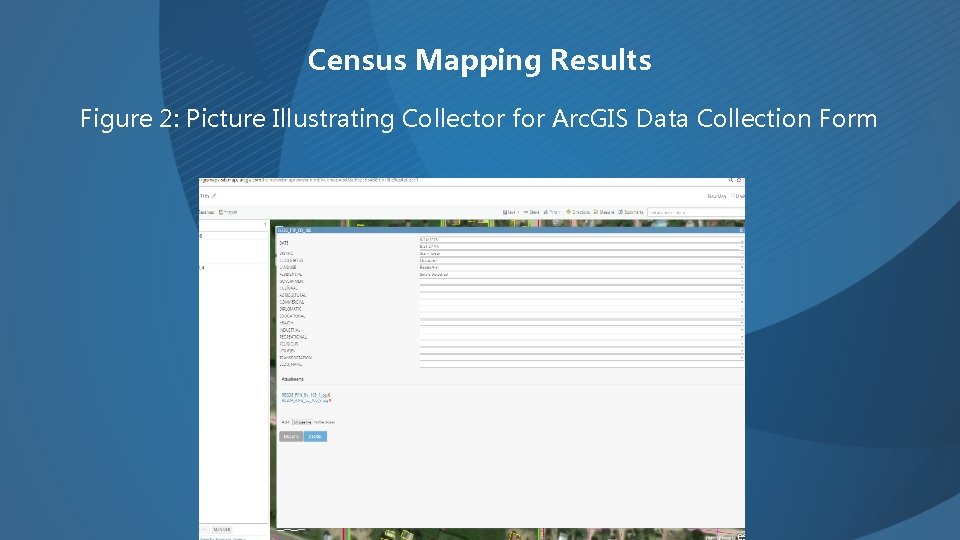This screenshot has width=960, height=540.
Task: Click the browser address bar URL
Action: (309, 181)
